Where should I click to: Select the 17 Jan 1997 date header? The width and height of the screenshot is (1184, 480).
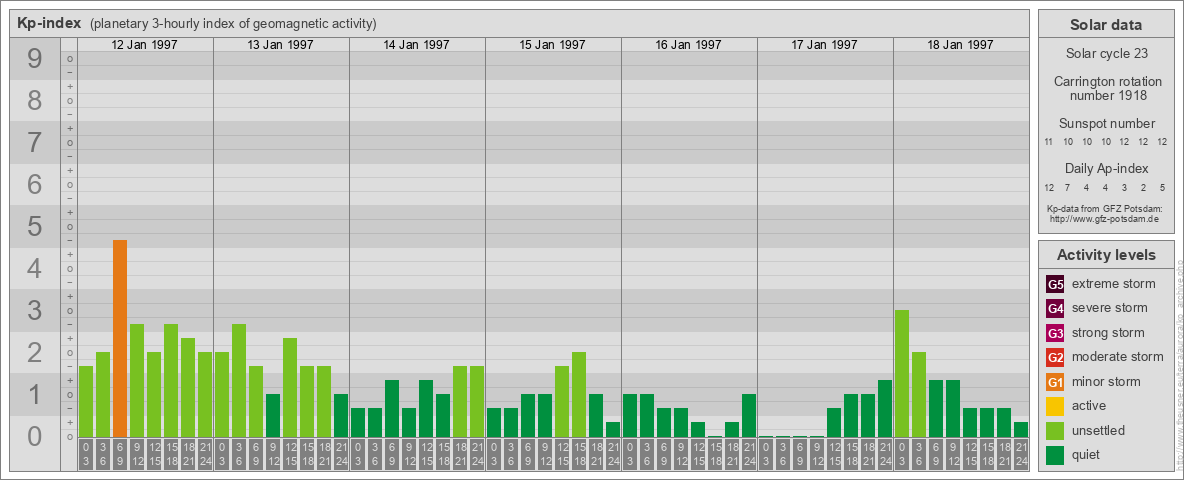[x=824, y=45]
